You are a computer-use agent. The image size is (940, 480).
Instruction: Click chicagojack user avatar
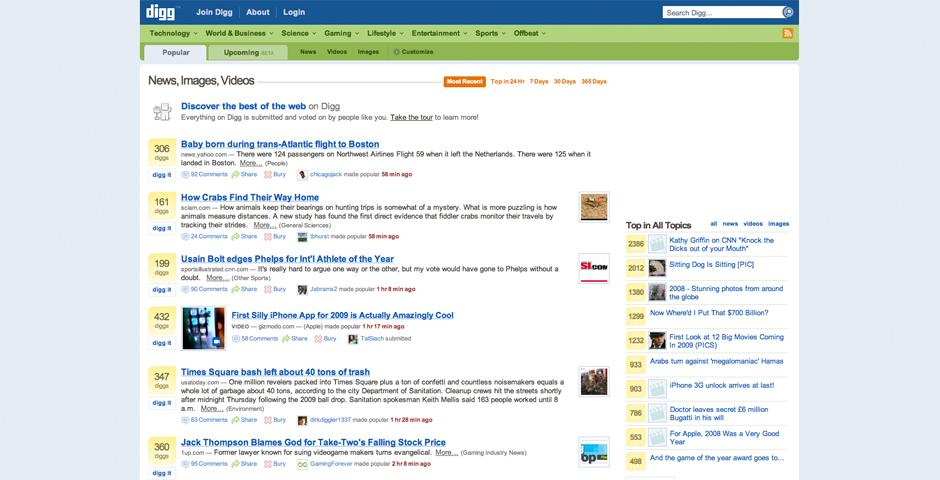[302, 174]
